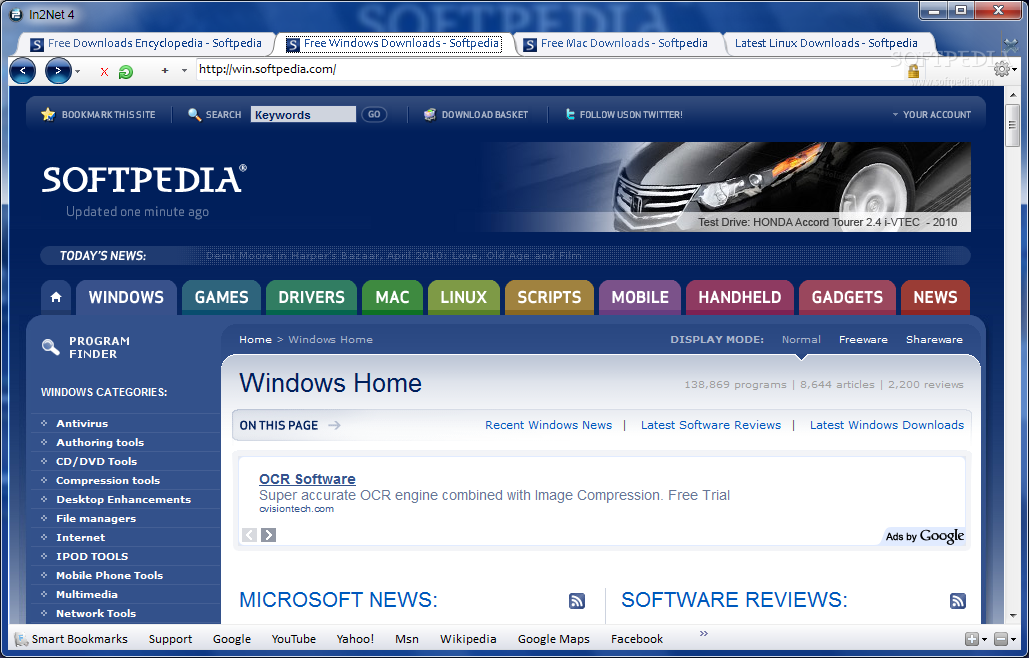Click the Twitter bird icon

click(x=570, y=114)
